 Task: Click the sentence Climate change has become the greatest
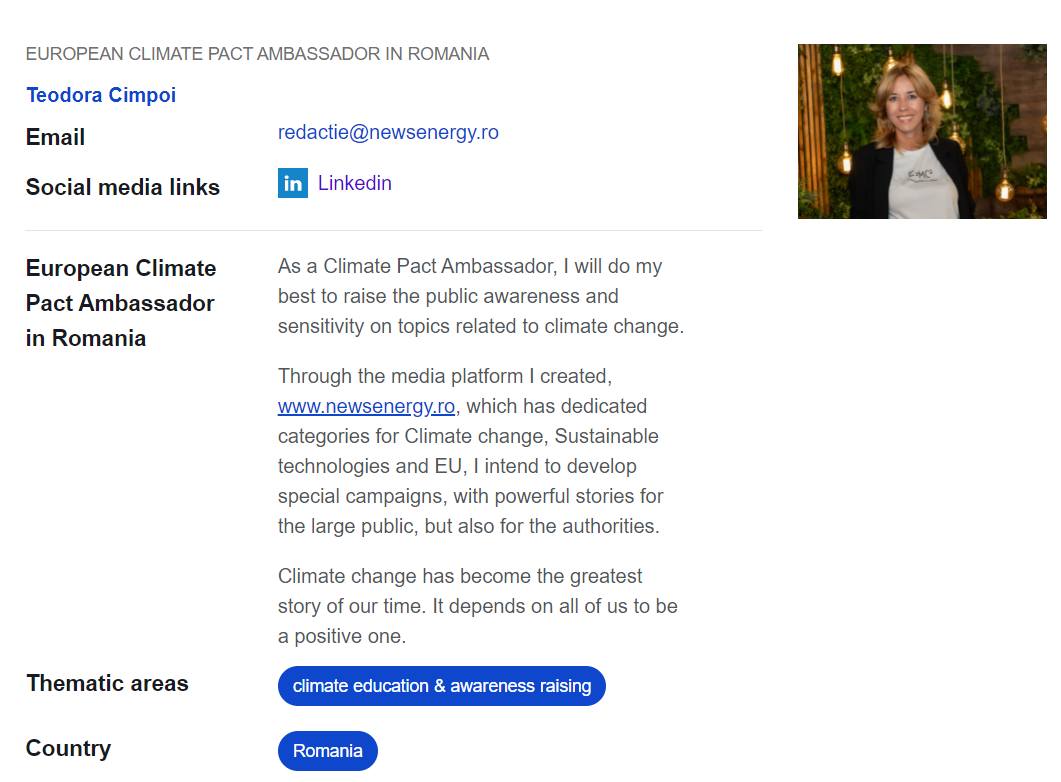tap(459, 576)
